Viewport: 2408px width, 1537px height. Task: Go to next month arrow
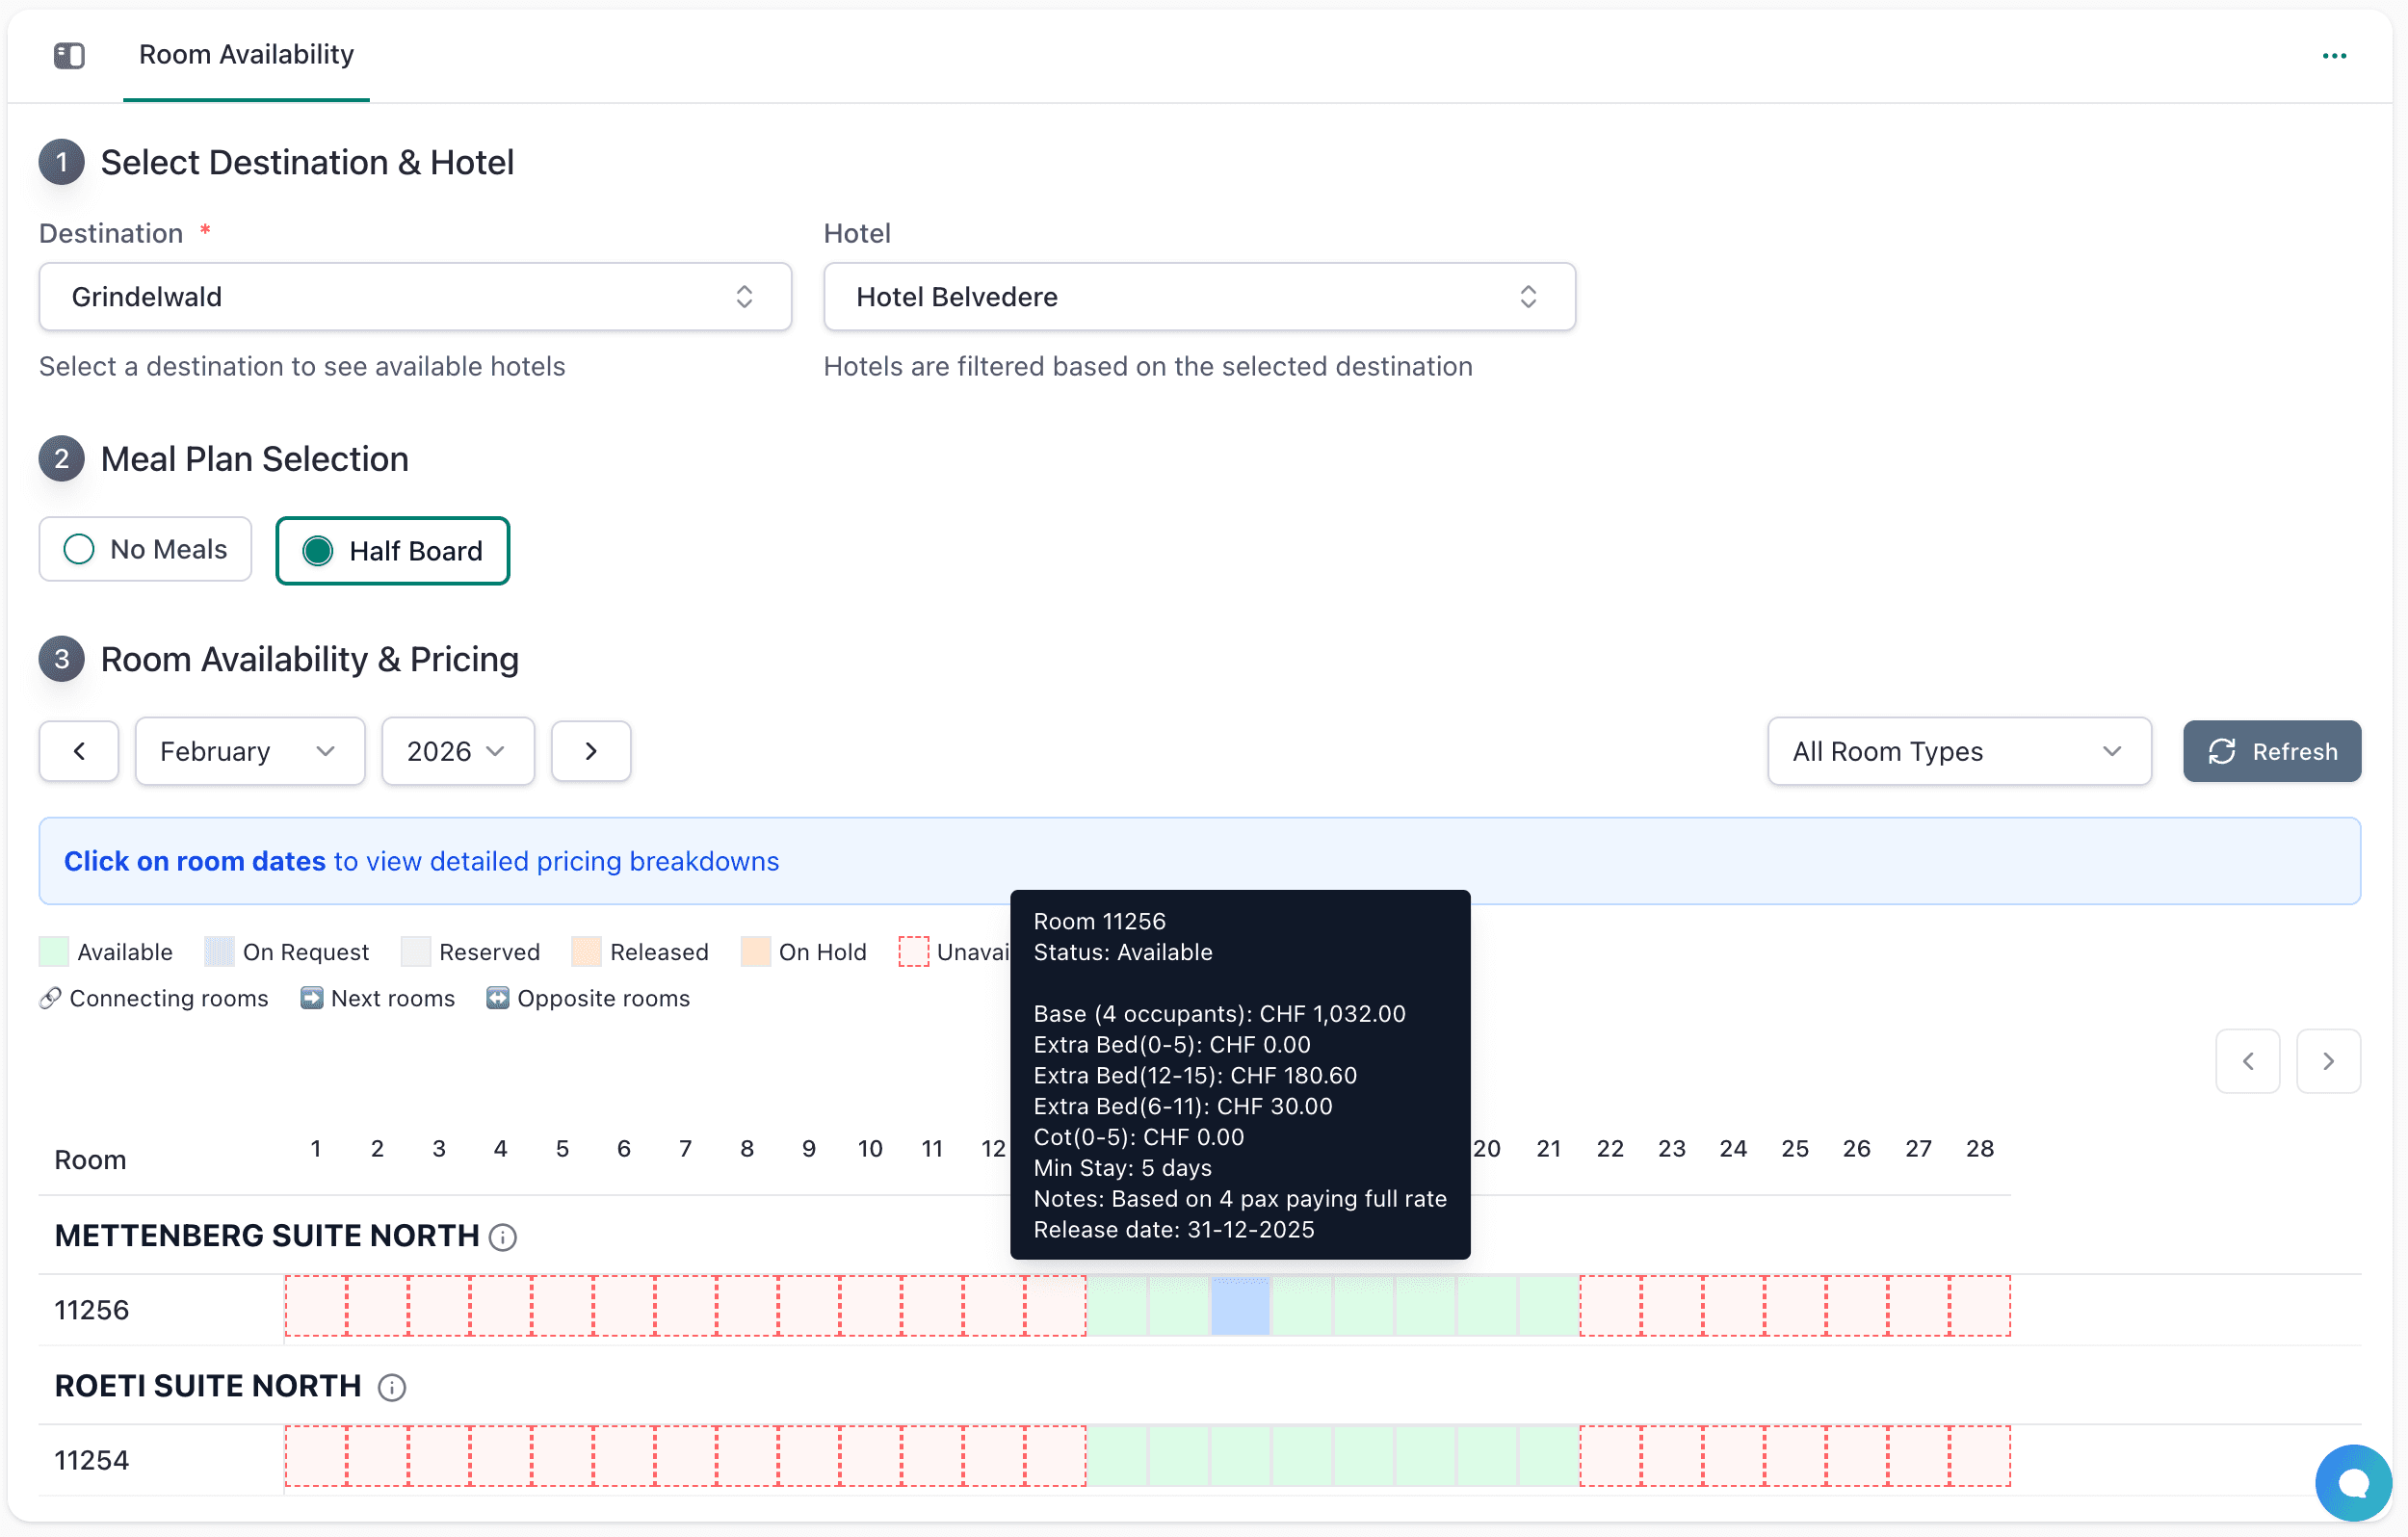tap(591, 751)
